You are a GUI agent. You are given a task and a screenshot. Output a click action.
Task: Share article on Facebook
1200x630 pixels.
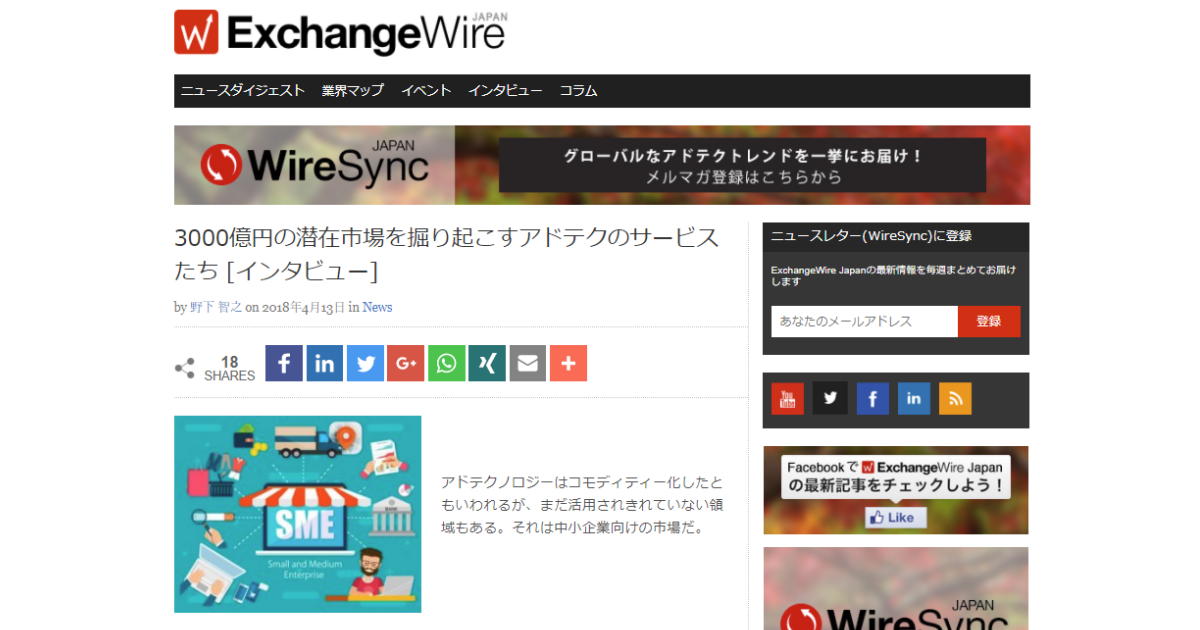[284, 364]
